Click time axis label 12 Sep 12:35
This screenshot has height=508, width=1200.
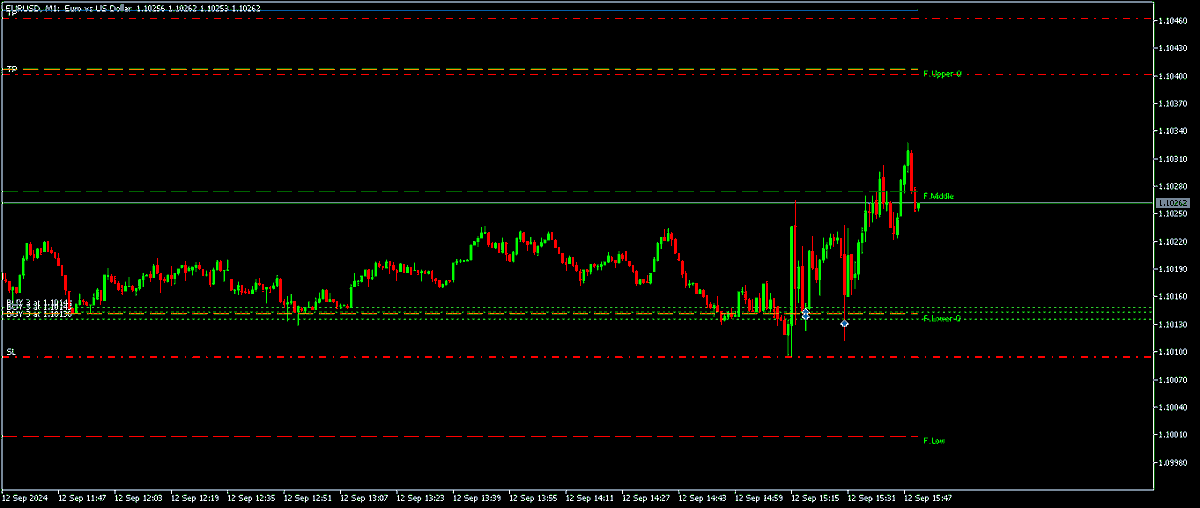tap(251, 497)
